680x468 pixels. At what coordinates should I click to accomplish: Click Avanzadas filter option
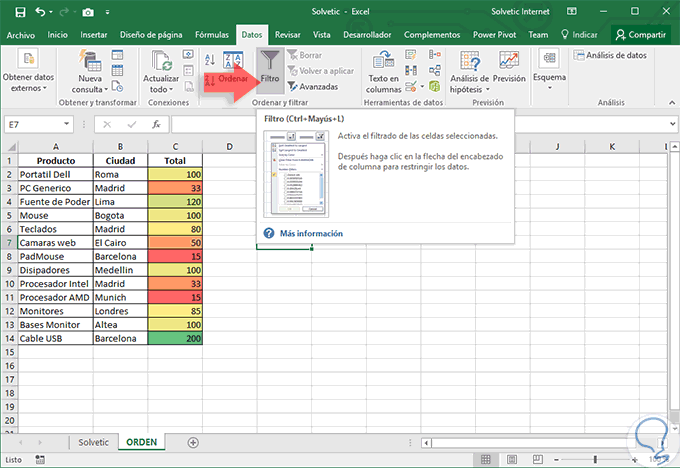[x=313, y=86]
